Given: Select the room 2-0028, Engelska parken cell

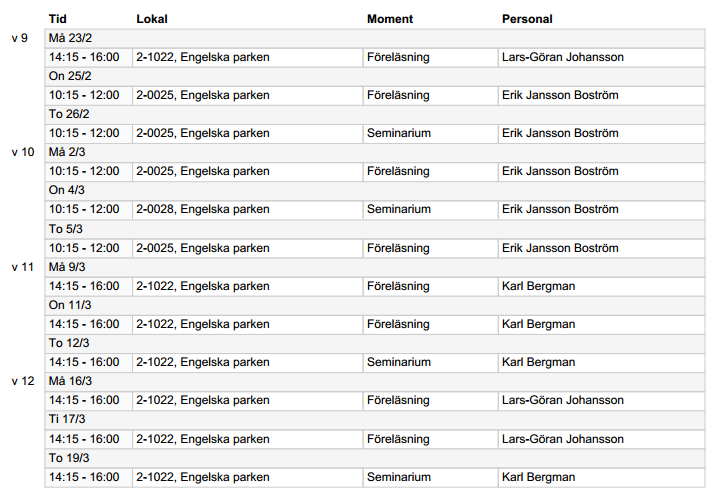Looking at the screenshot, I should [247, 209].
